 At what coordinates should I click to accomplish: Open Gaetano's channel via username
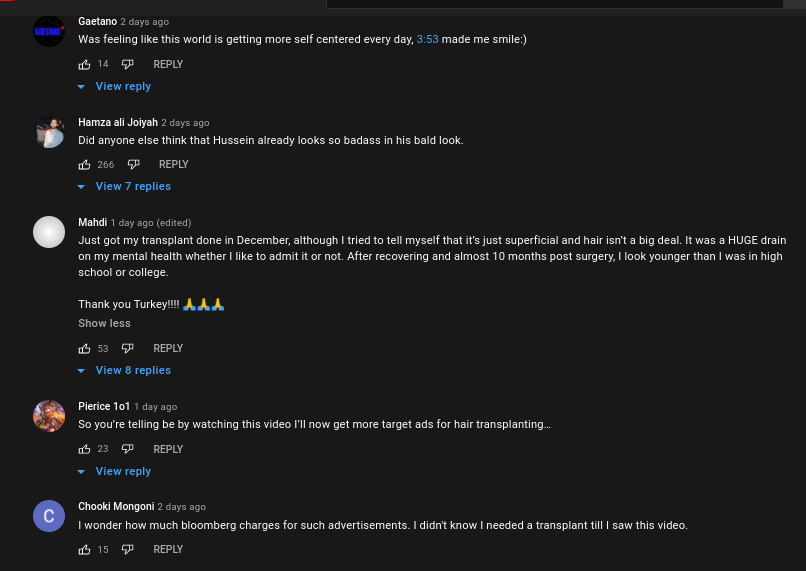(x=98, y=21)
